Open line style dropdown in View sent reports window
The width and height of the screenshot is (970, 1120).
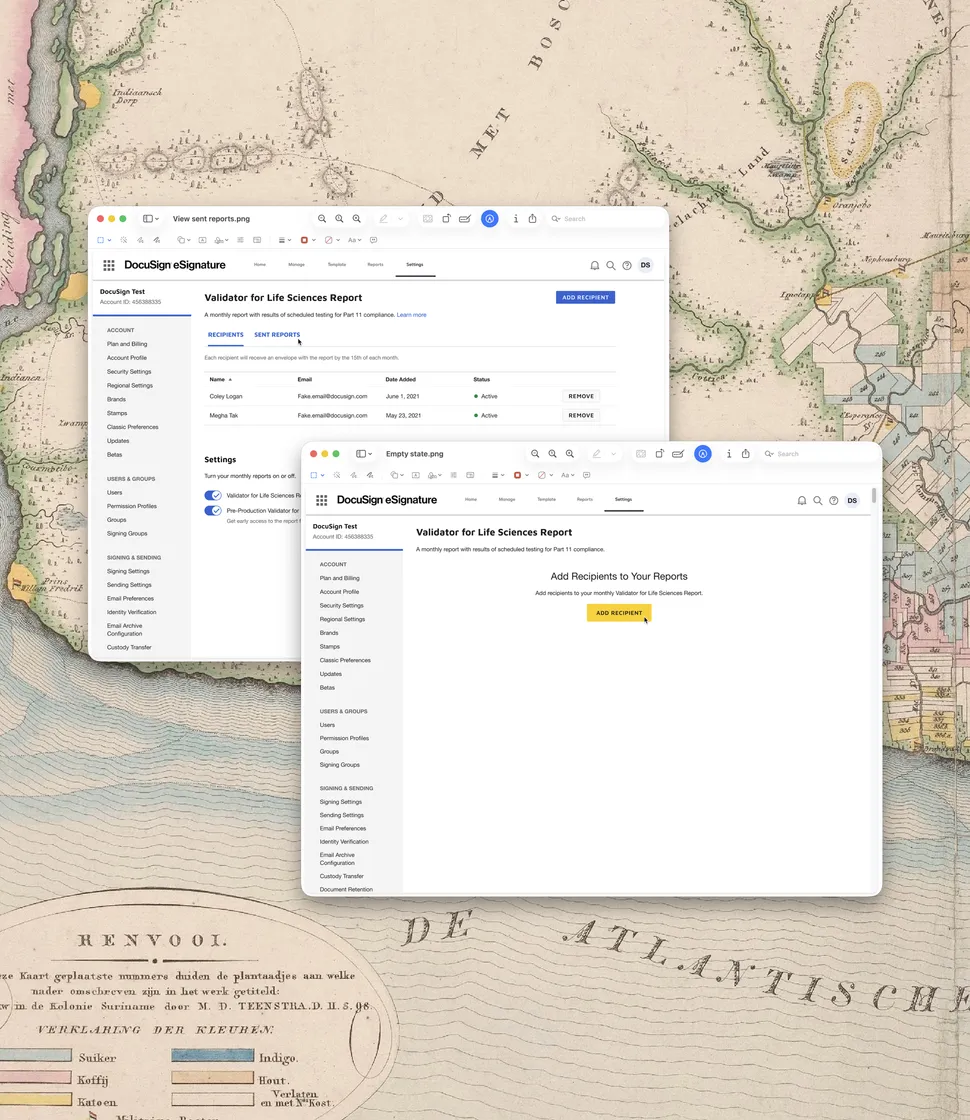pos(285,240)
